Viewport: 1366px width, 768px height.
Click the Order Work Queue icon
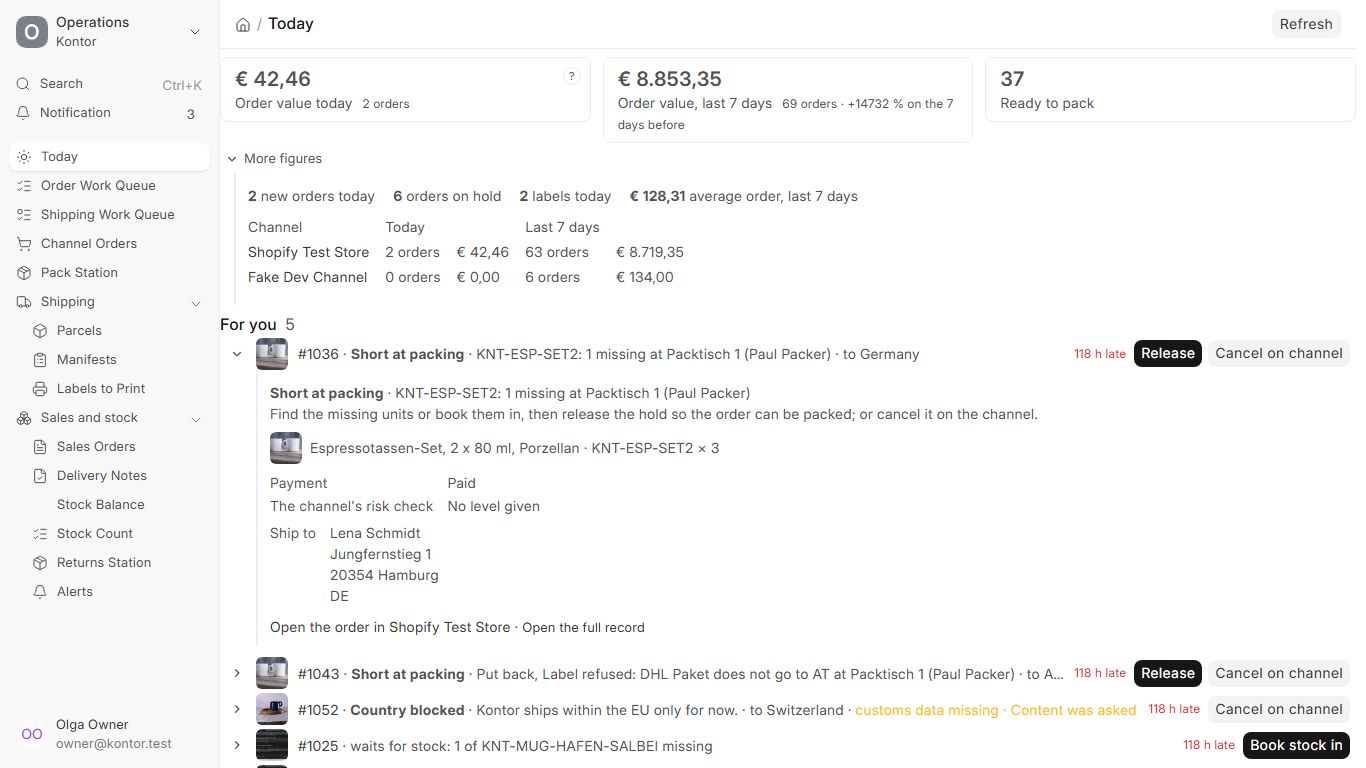(x=24, y=186)
